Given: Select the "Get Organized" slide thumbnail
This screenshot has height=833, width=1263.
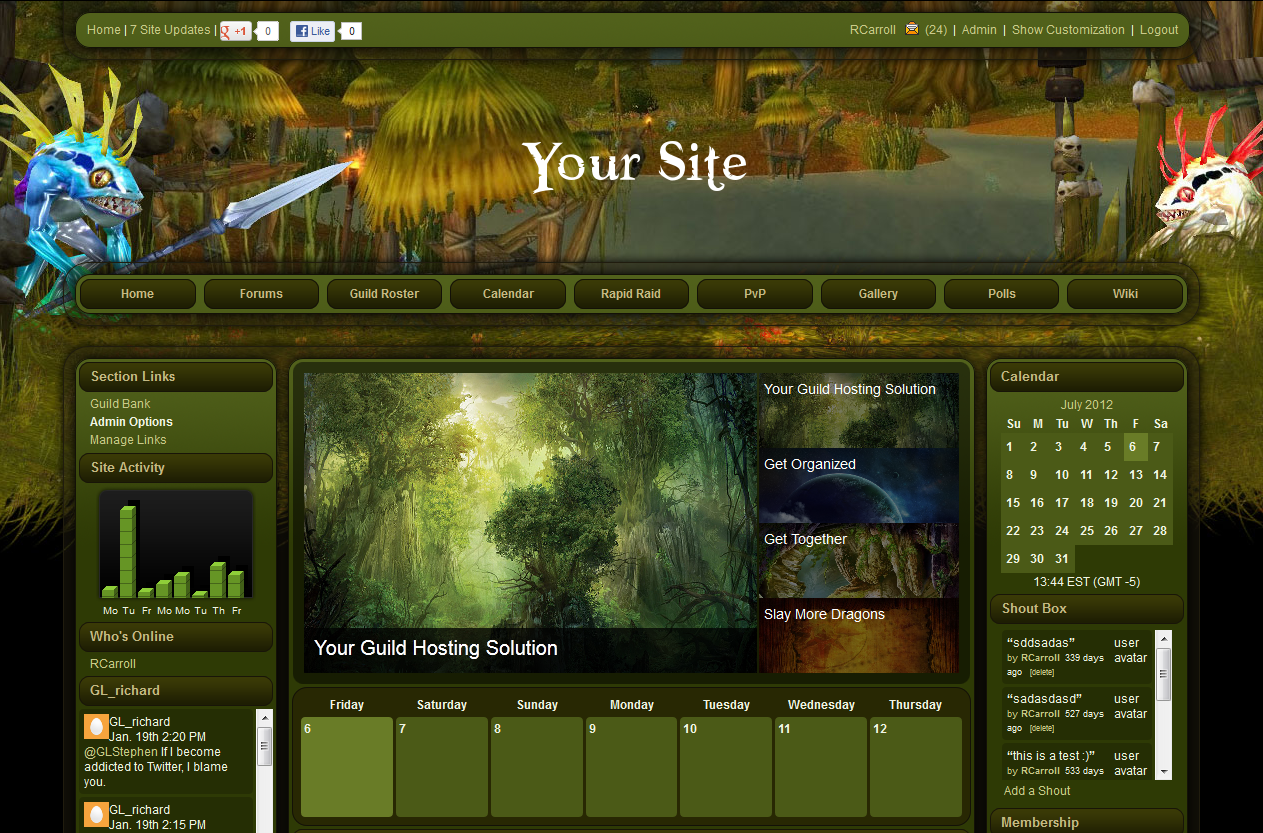Looking at the screenshot, I should [859, 486].
